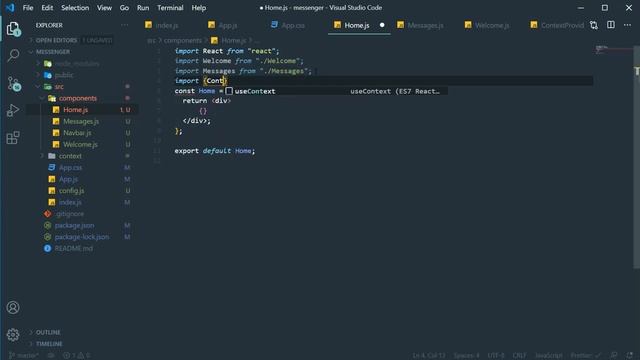Open Source Control view in activity bar

13,83
